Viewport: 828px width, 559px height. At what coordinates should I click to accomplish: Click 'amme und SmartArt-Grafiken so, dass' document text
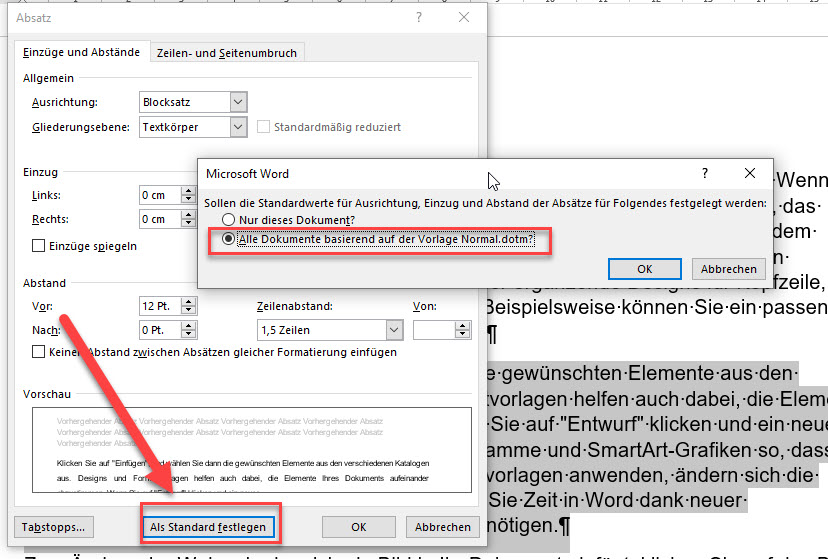coord(657,450)
